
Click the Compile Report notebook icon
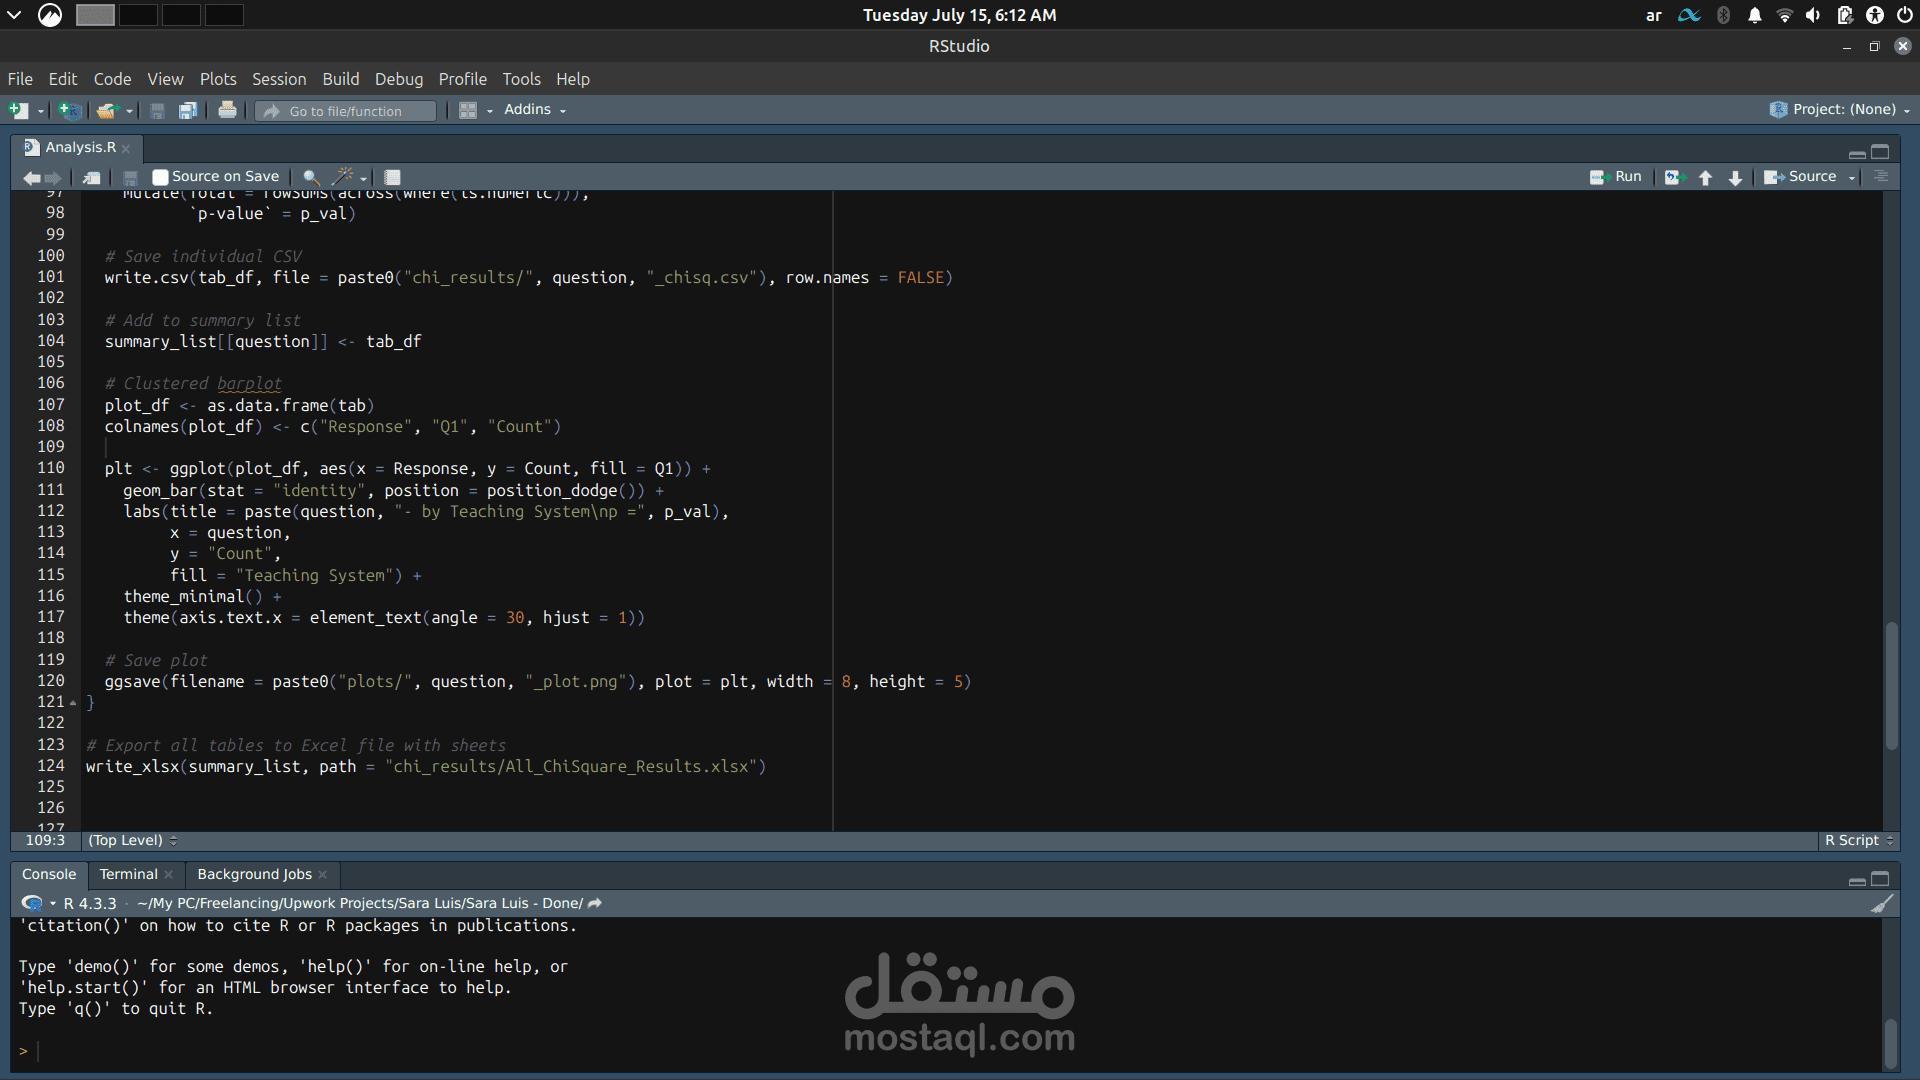point(393,177)
